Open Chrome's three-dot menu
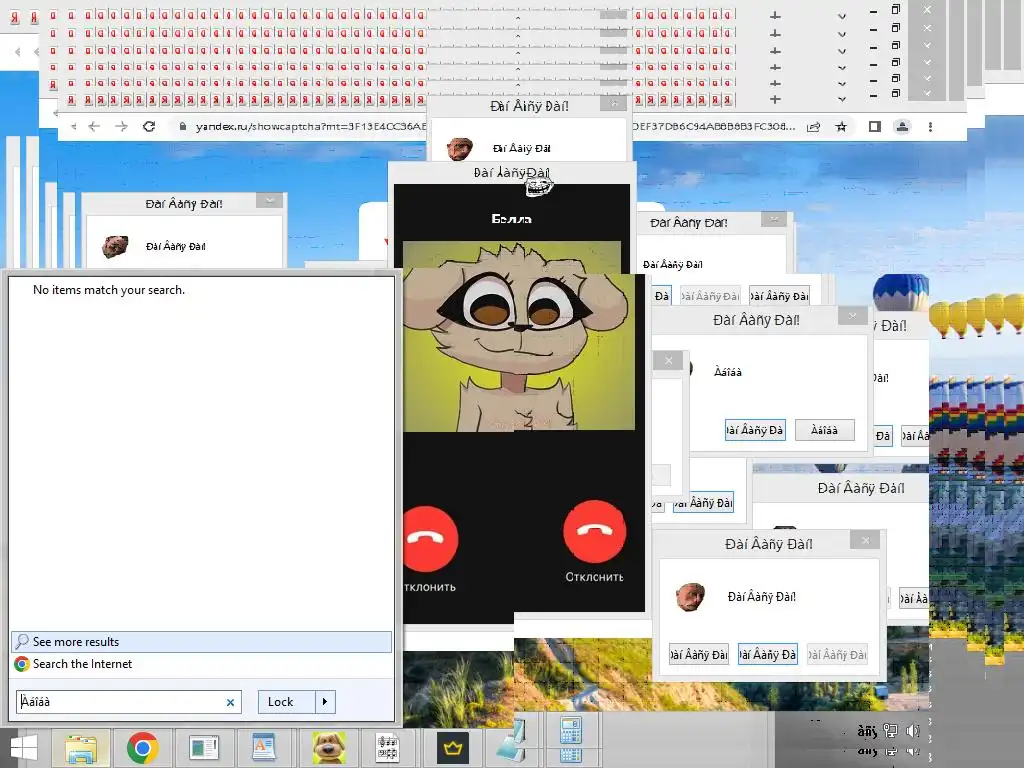1024x768 pixels. (x=930, y=127)
